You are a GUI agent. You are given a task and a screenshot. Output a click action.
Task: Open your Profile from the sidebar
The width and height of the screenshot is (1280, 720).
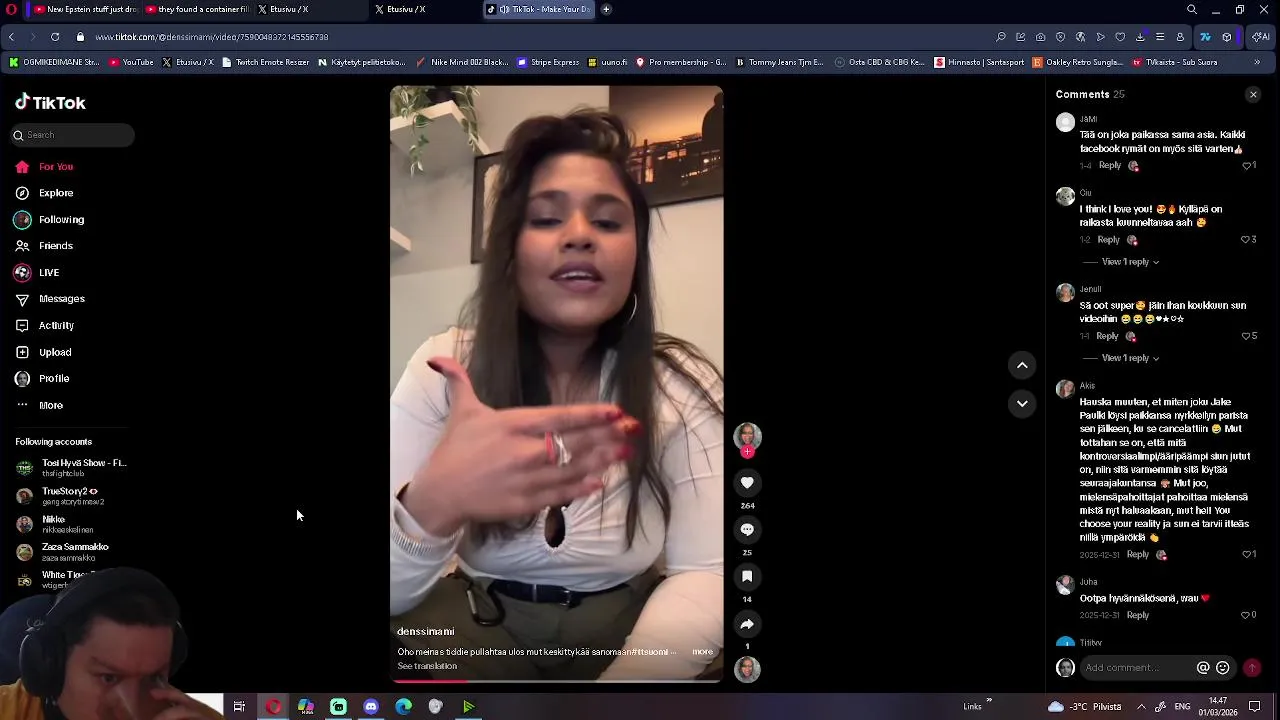tap(43, 379)
